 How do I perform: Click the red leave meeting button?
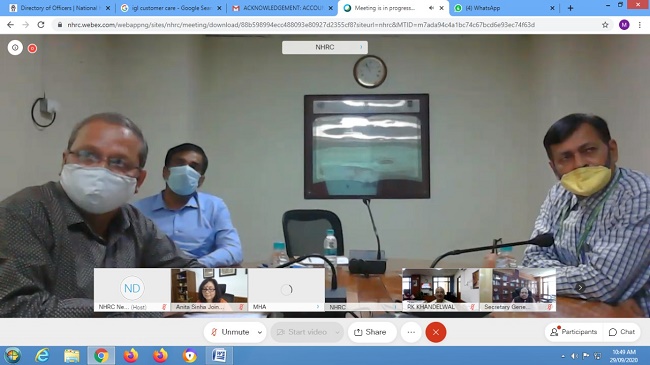(436, 332)
